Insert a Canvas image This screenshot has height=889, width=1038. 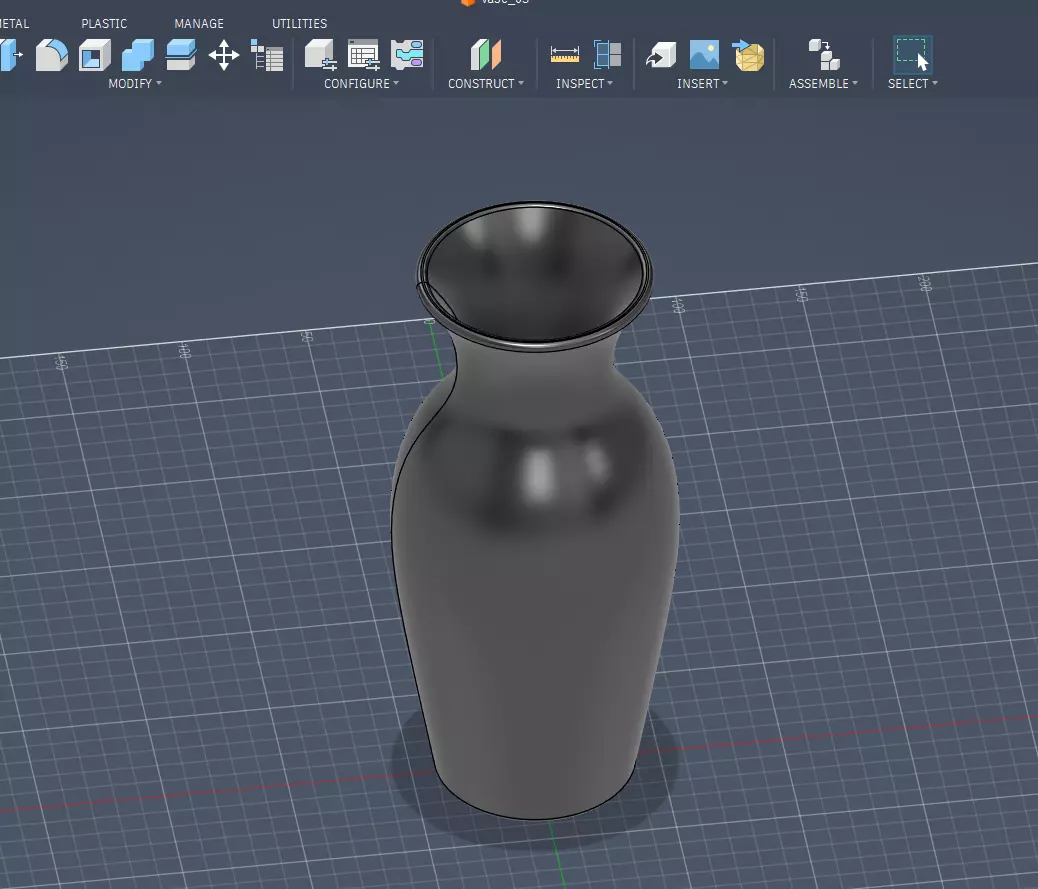(704, 55)
